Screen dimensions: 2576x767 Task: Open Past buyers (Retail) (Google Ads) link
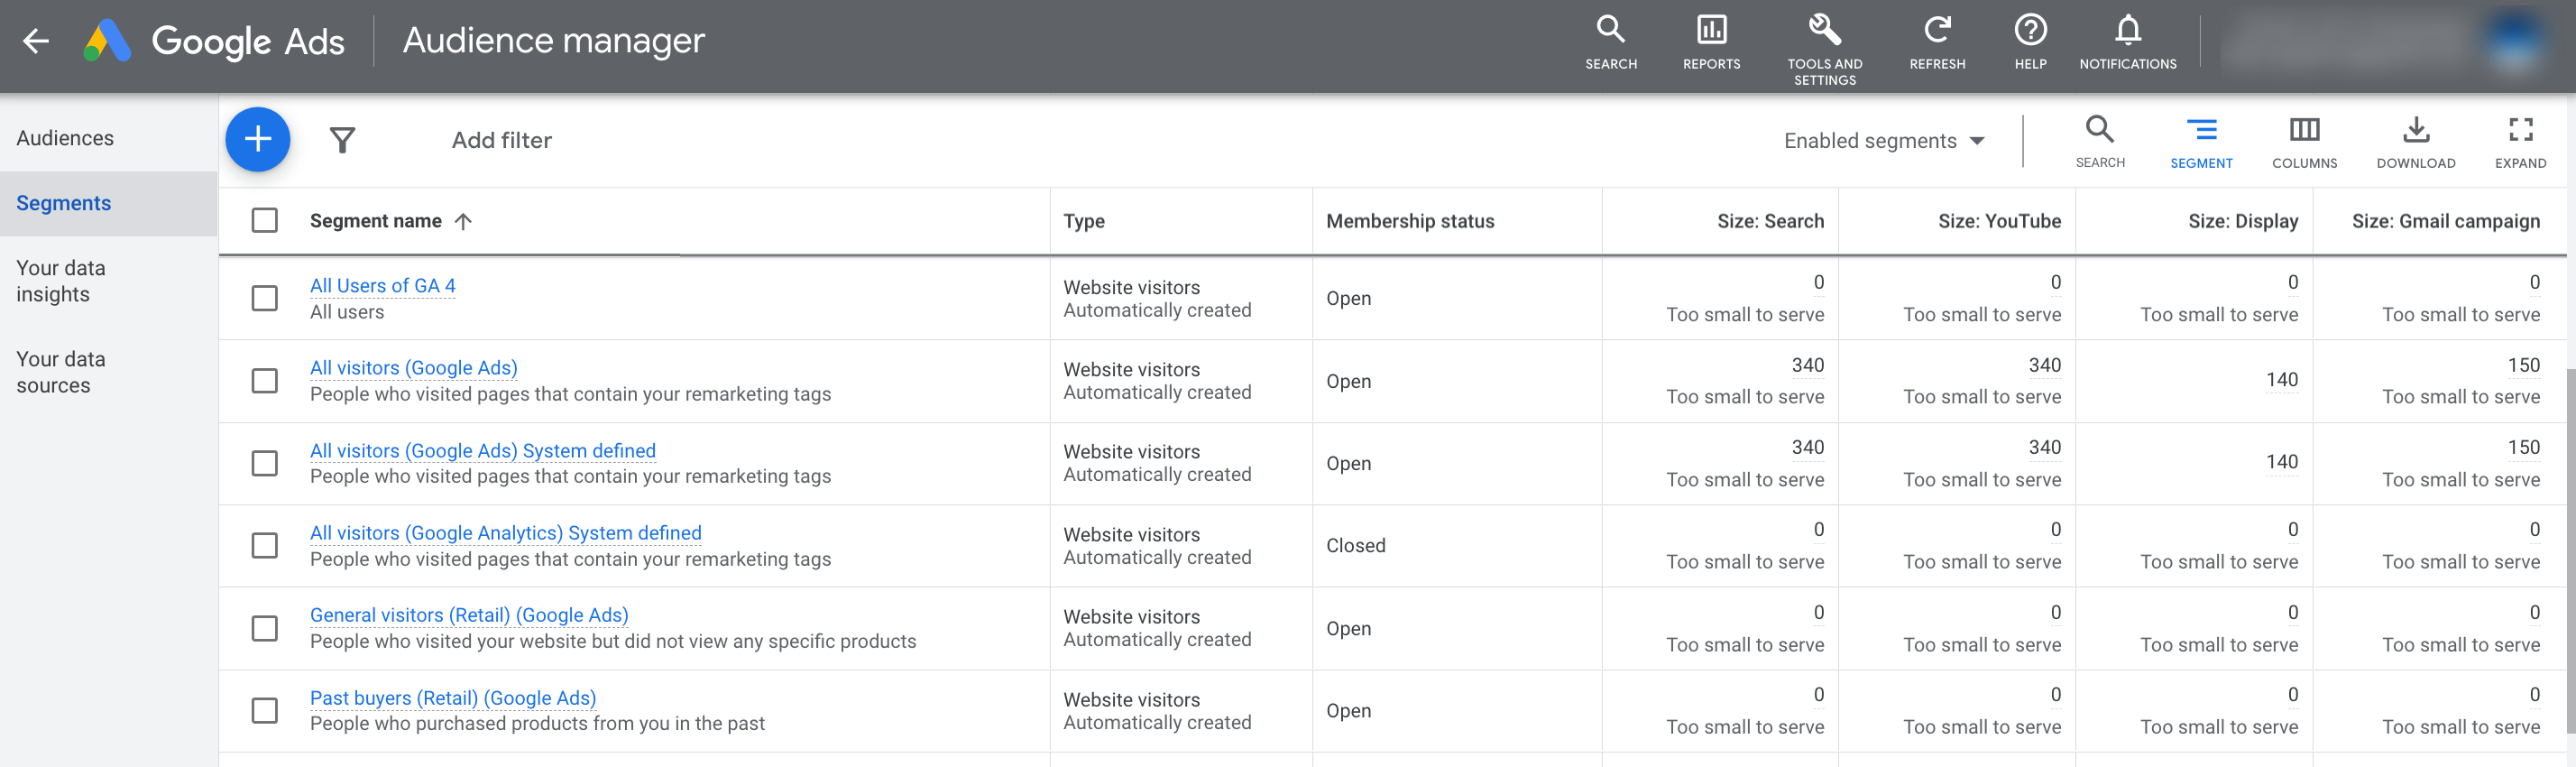[x=452, y=698]
